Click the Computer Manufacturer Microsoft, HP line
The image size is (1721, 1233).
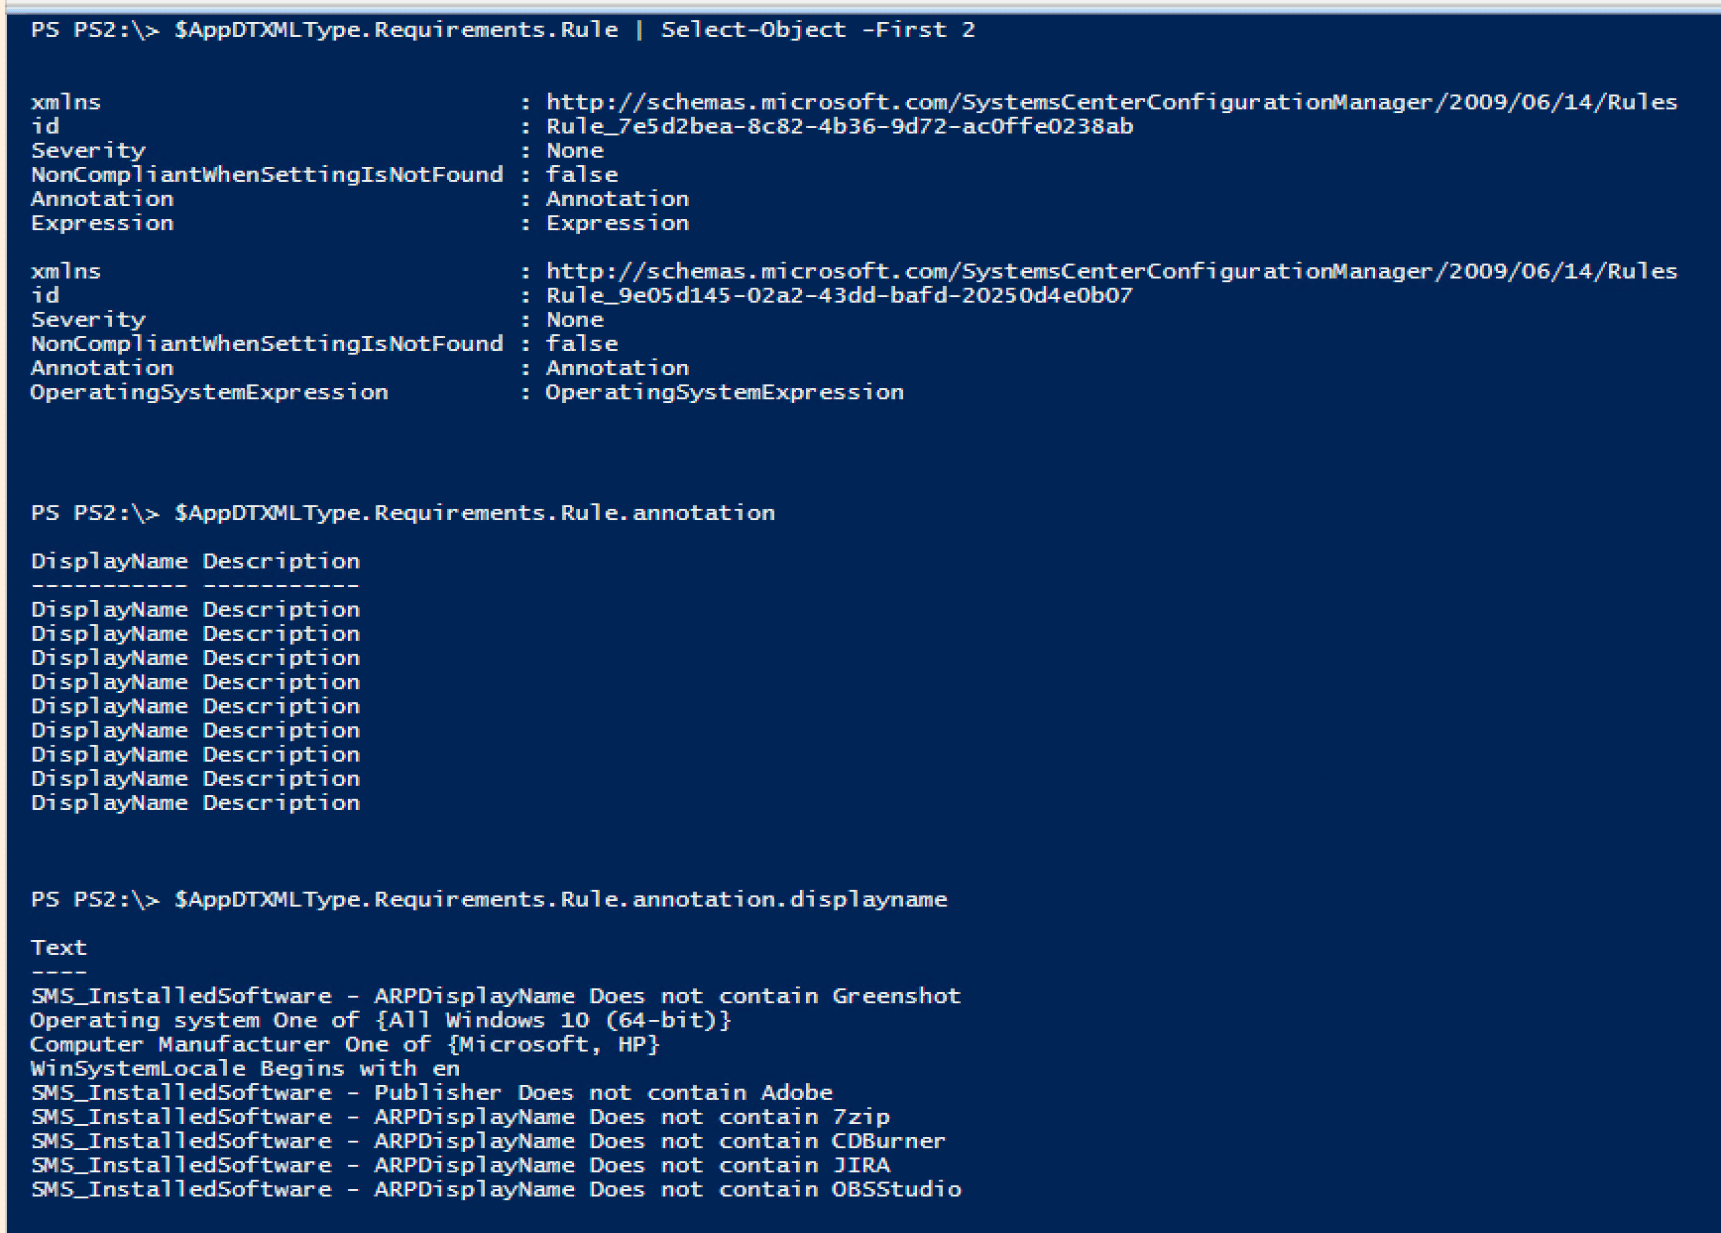345,1044
